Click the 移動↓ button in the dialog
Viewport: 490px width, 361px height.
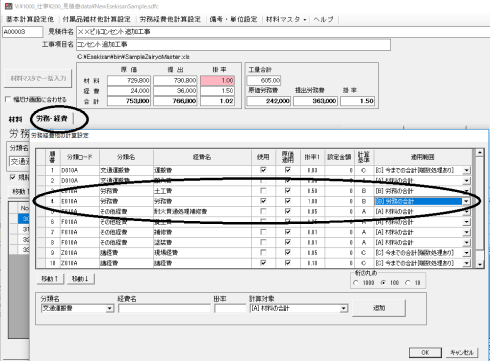(81, 279)
